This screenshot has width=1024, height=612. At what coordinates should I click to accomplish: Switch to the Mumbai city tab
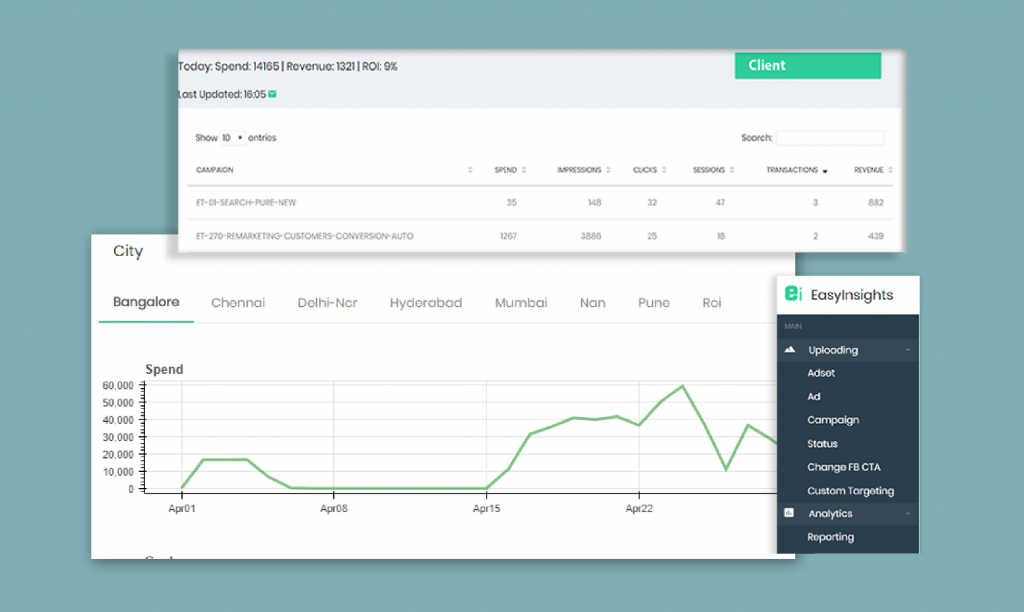(521, 302)
